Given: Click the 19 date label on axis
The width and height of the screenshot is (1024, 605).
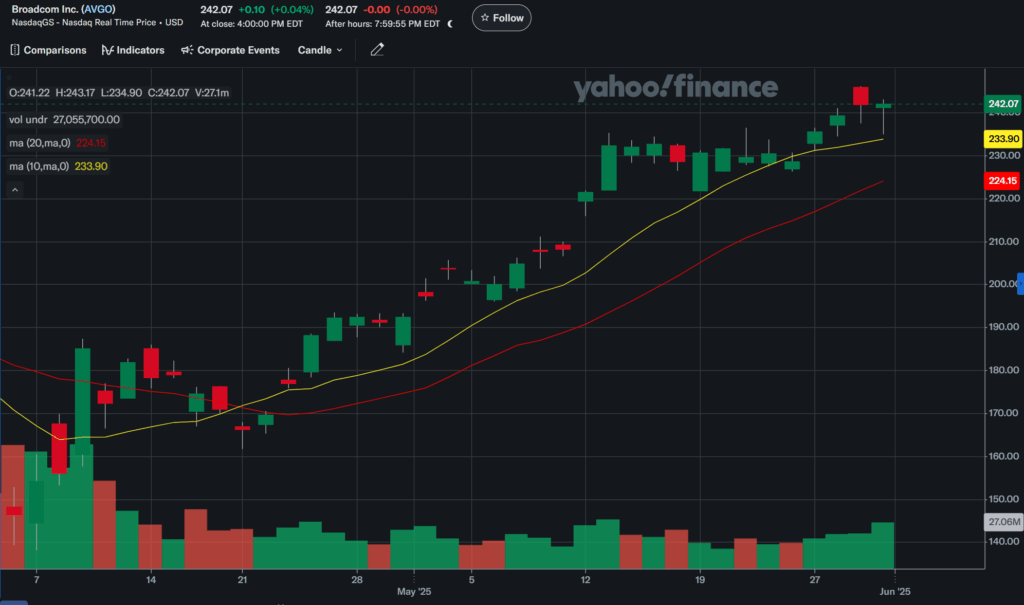Looking at the screenshot, I should [699, 580].
